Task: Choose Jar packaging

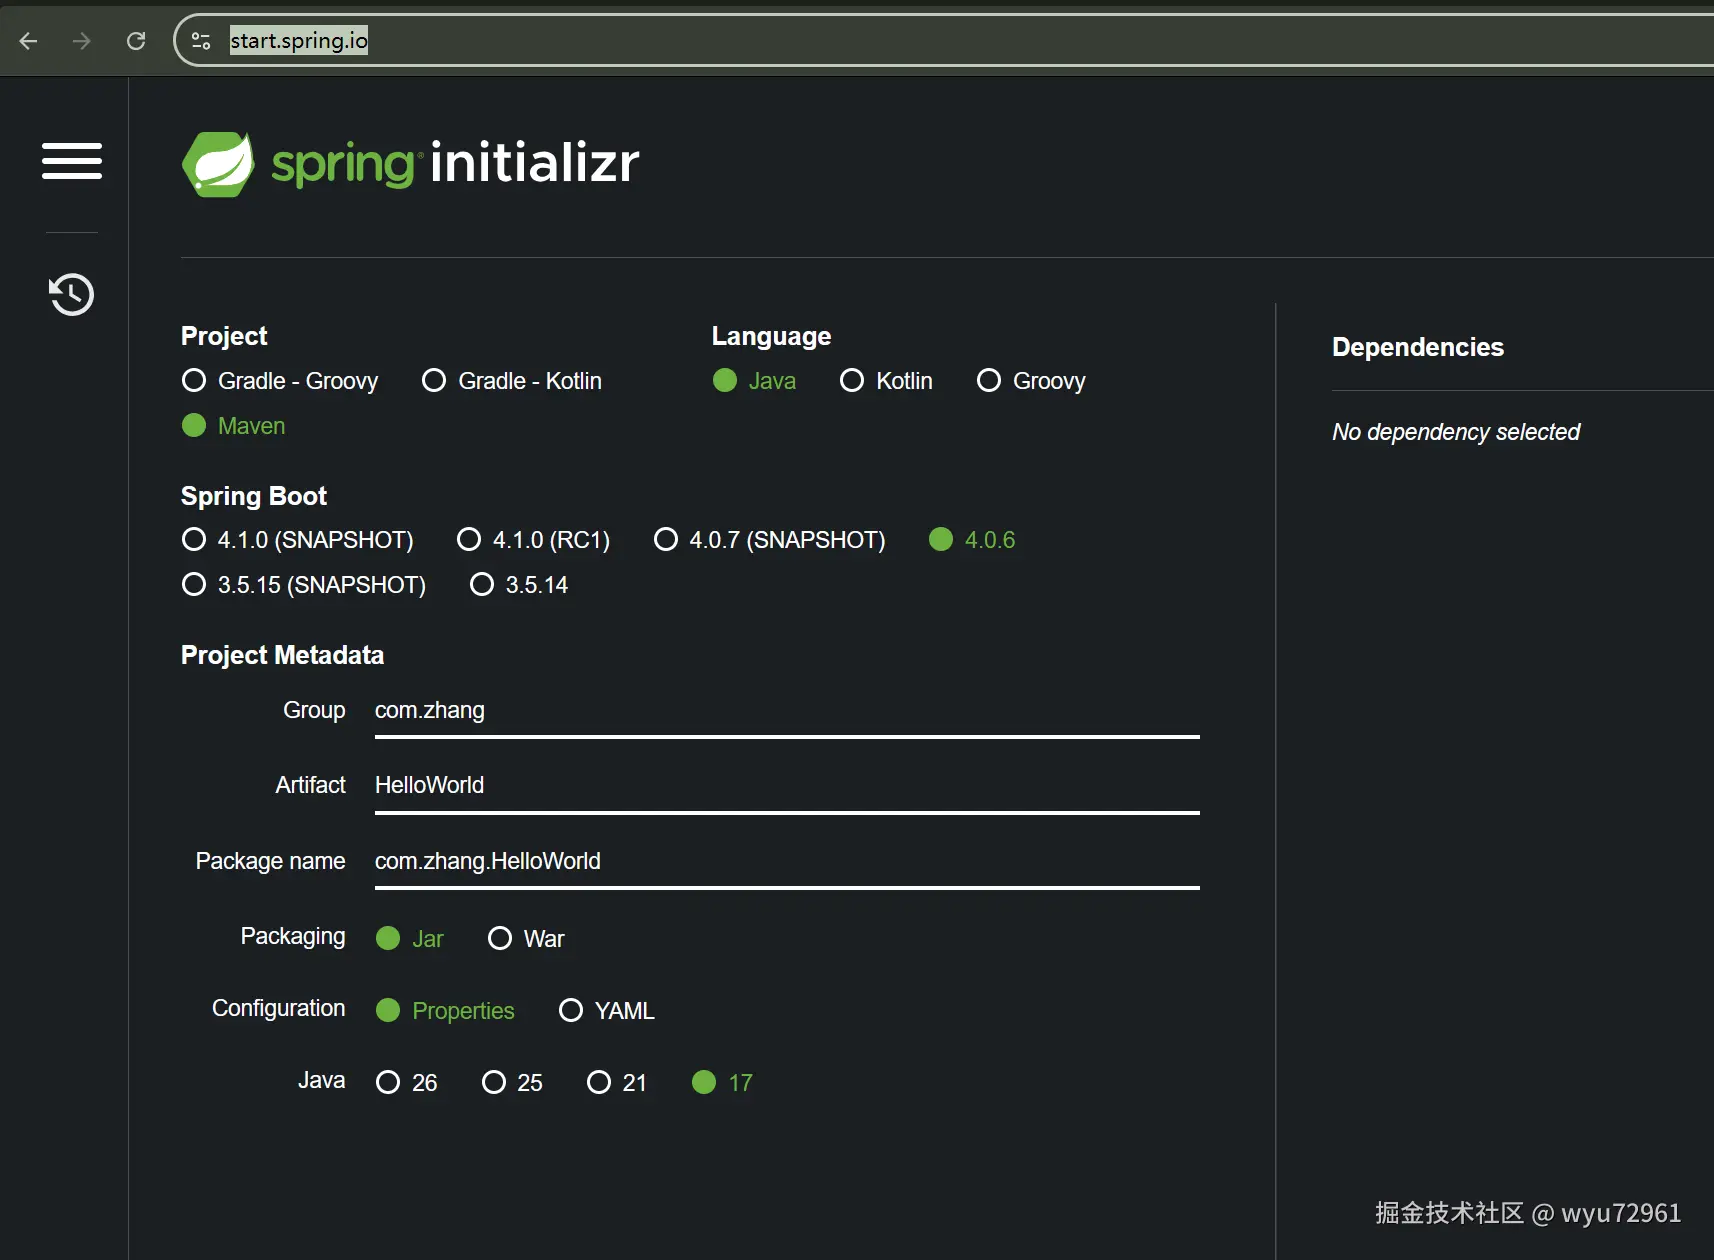Action: 410,939
